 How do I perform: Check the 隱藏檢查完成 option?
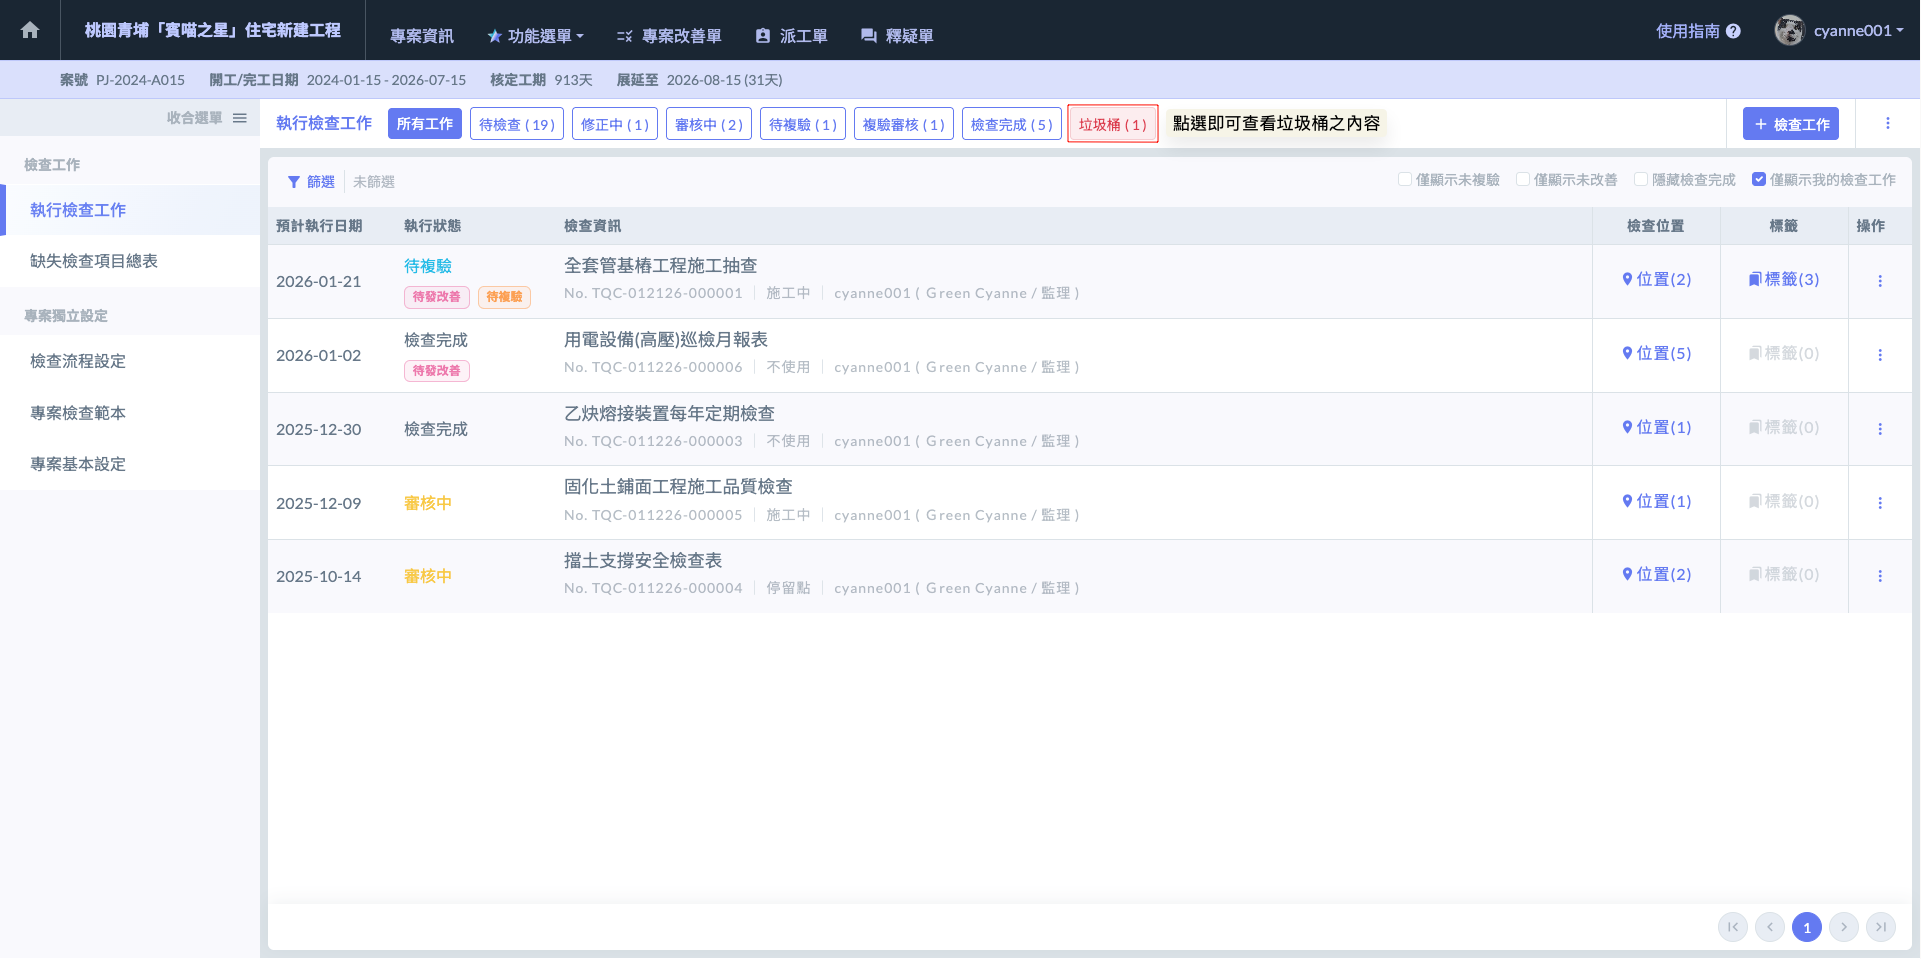(x=1641, y=180)
